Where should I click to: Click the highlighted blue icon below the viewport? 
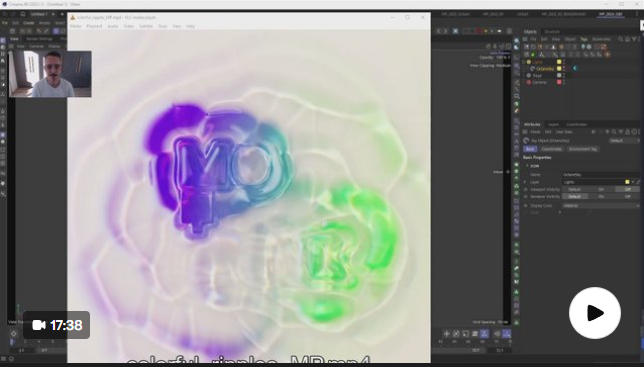click(x=484, y=334)
